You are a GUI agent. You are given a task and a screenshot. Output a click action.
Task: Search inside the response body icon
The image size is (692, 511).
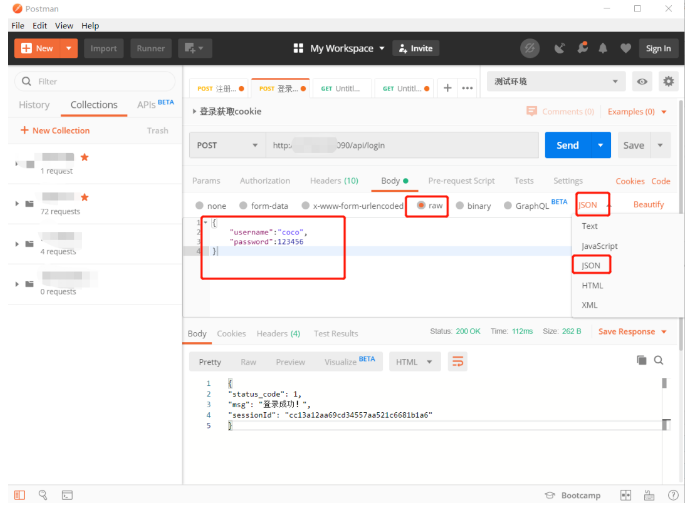pos(658,360)
